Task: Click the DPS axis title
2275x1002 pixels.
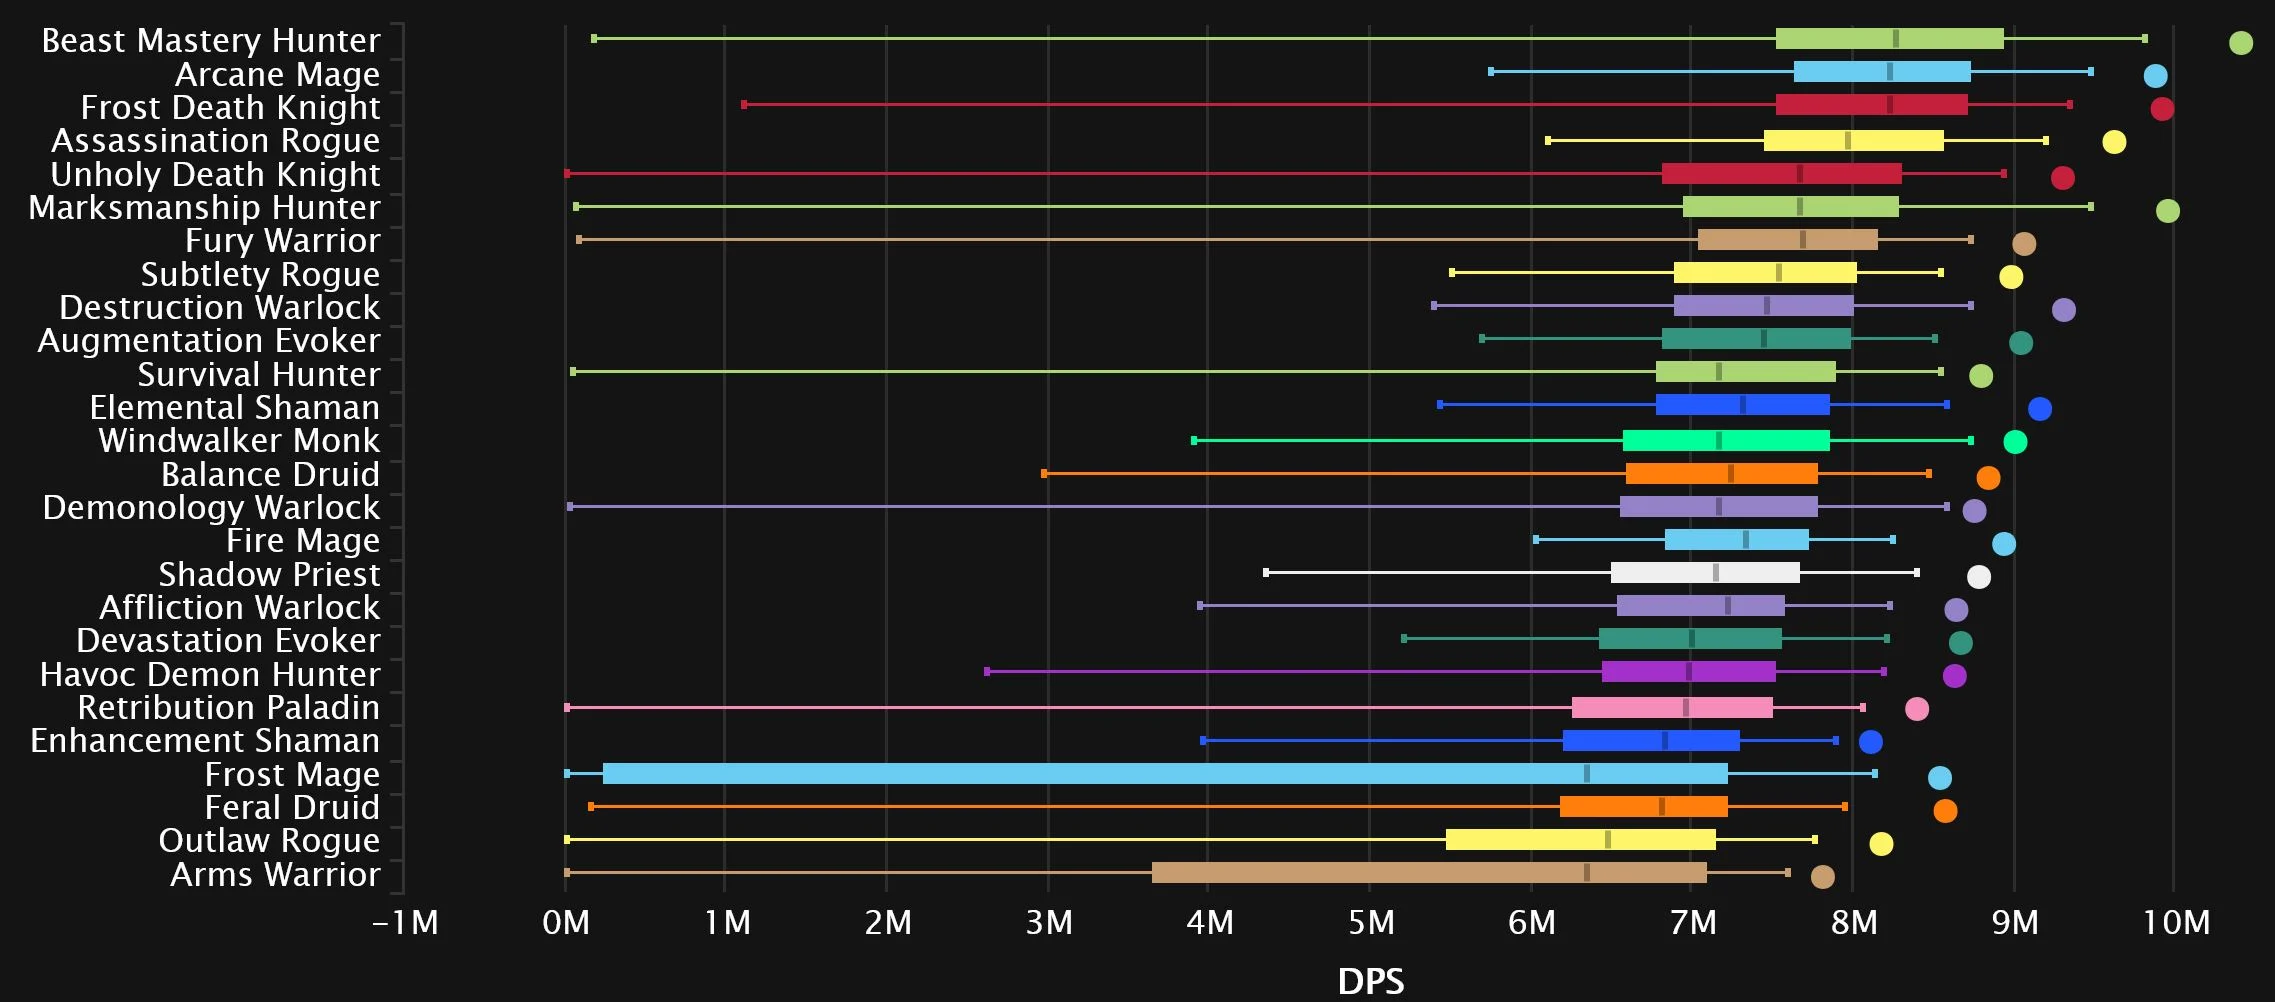Action: pyautogui.click(x=1370, y=981)
